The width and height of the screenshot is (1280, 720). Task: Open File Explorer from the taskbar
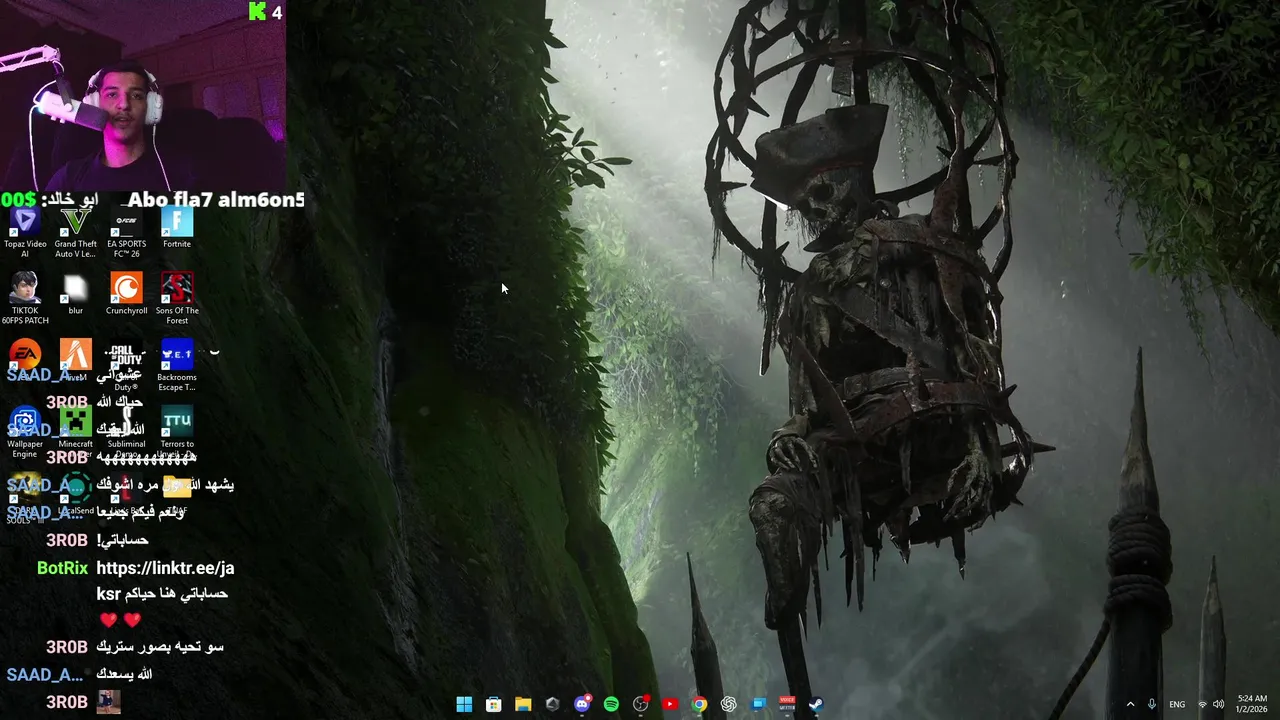pos(523,704)
